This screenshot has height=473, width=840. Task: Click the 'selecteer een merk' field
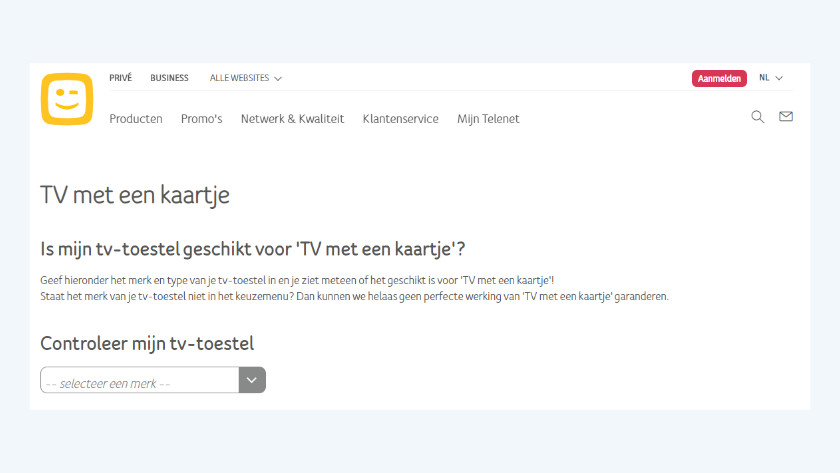click(x=140, y=381)
